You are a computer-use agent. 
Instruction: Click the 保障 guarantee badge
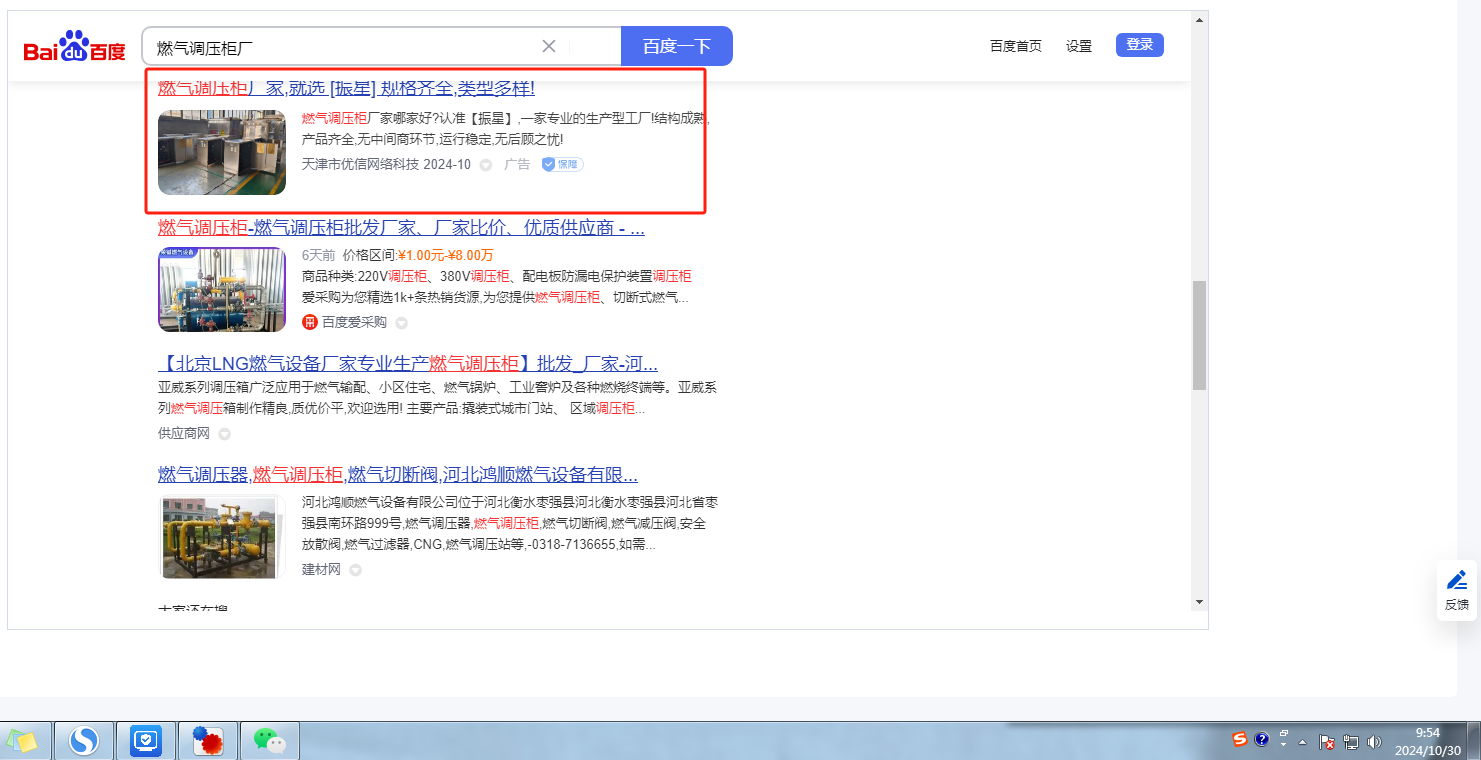click(x=562, y=164)
